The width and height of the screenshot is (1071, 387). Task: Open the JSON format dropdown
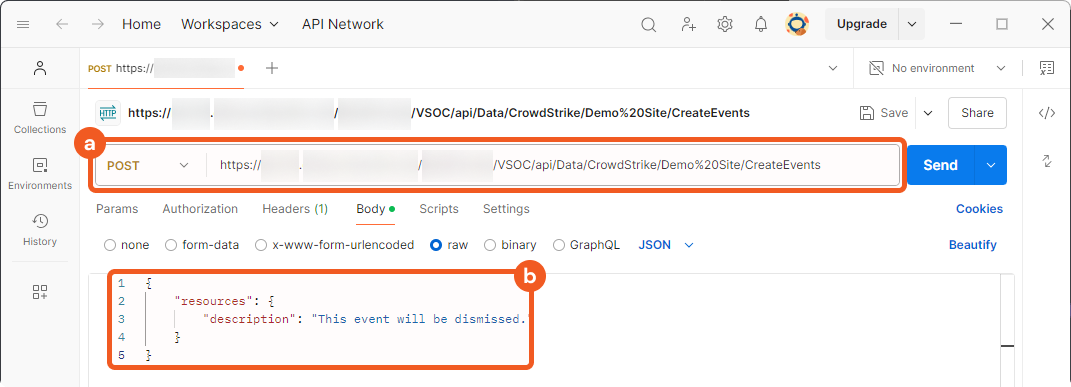(666, 245)
